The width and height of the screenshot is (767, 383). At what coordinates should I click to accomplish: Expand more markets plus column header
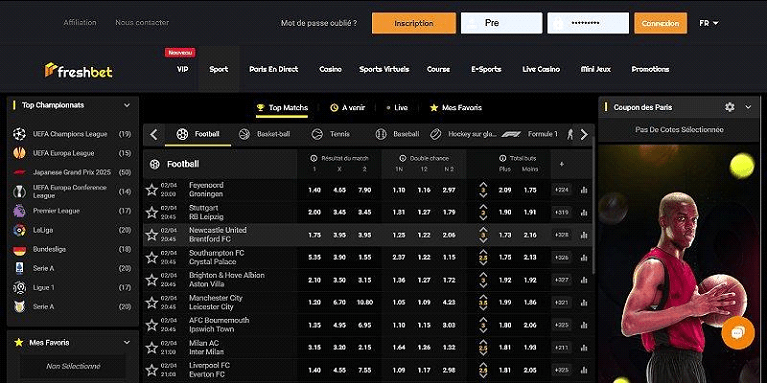tap(562, 164)
